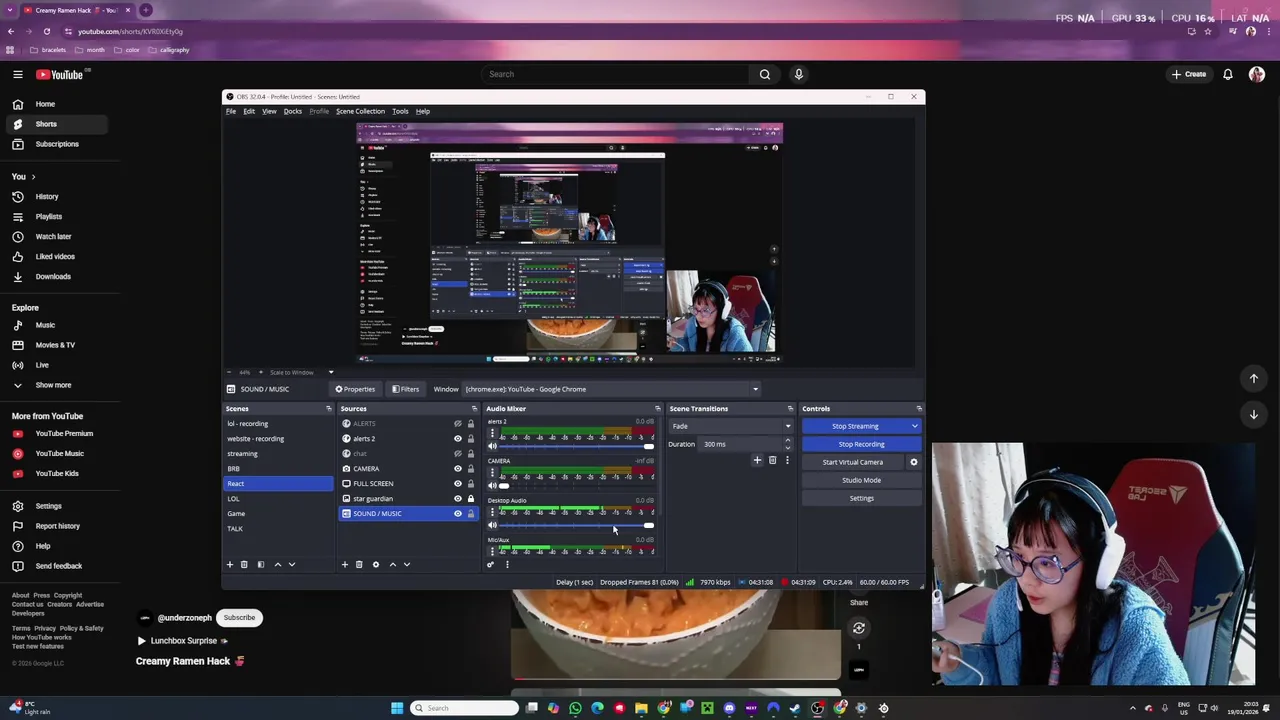The height and width of the screenshot is (720, 1280).
Task: Click the YouTube search magnifier button
Action: coord(764,74)
